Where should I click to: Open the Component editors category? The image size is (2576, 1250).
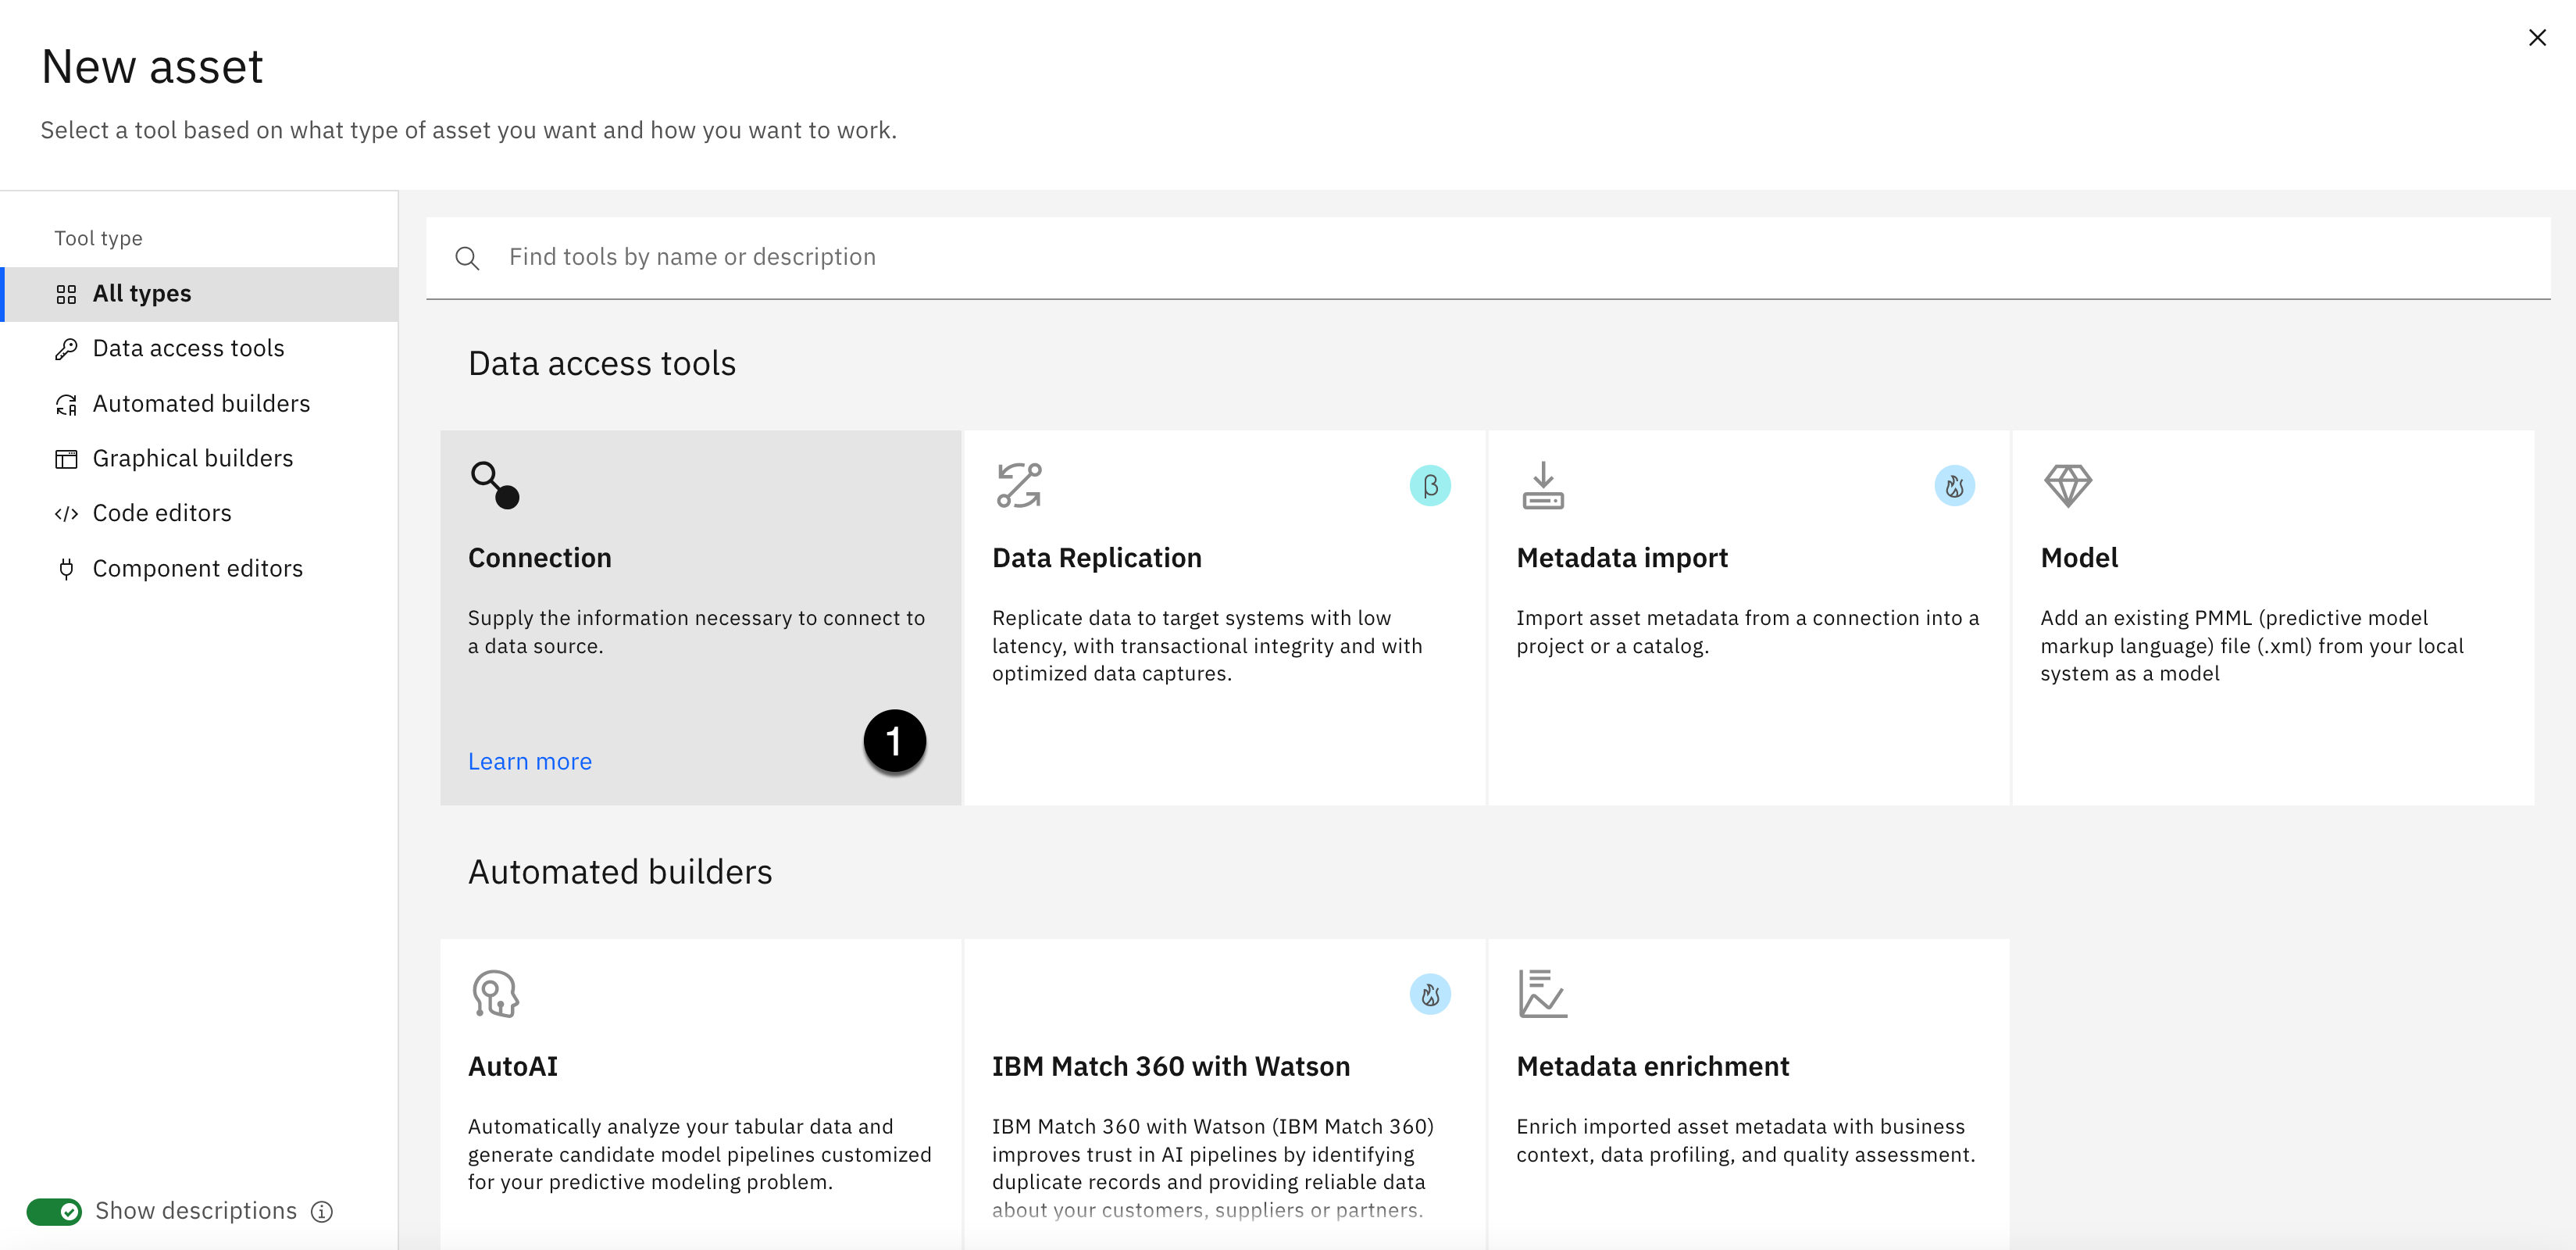tap(197, 569)
